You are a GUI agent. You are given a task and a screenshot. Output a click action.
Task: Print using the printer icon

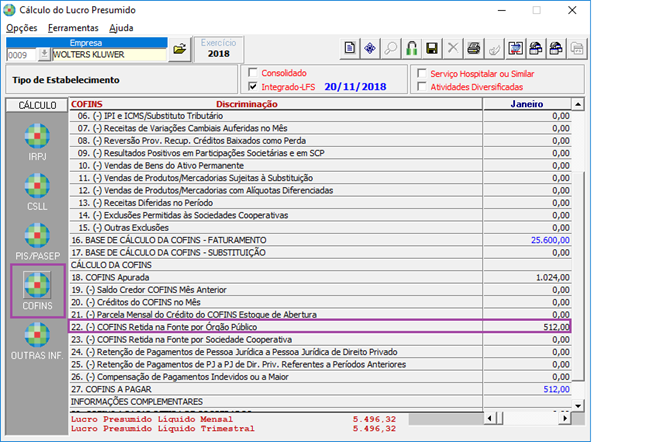pos(473,48)
